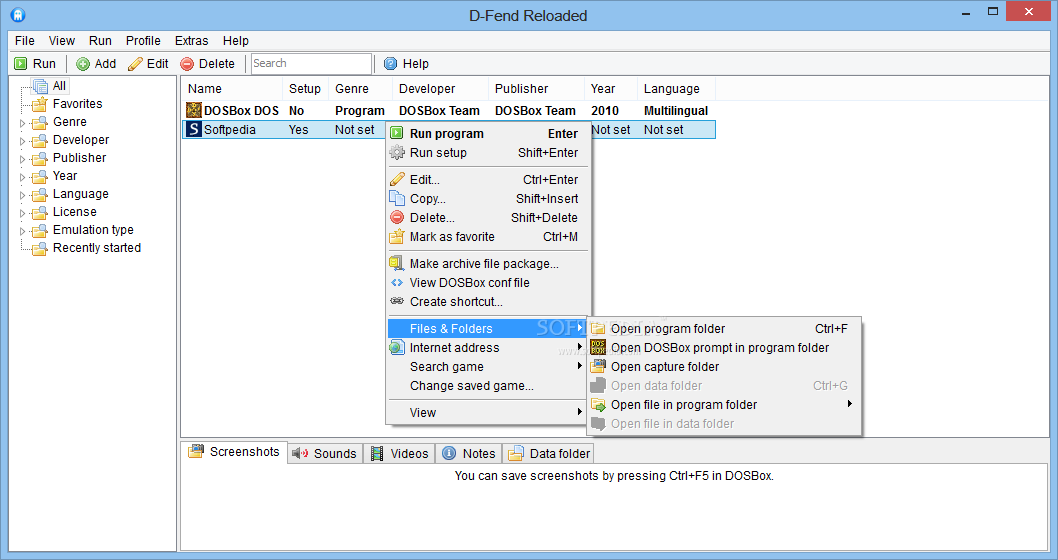Open the View submenu arrow in context menu
The height and width of the screenshot is (560, 1058).
[x=580, y=412]
